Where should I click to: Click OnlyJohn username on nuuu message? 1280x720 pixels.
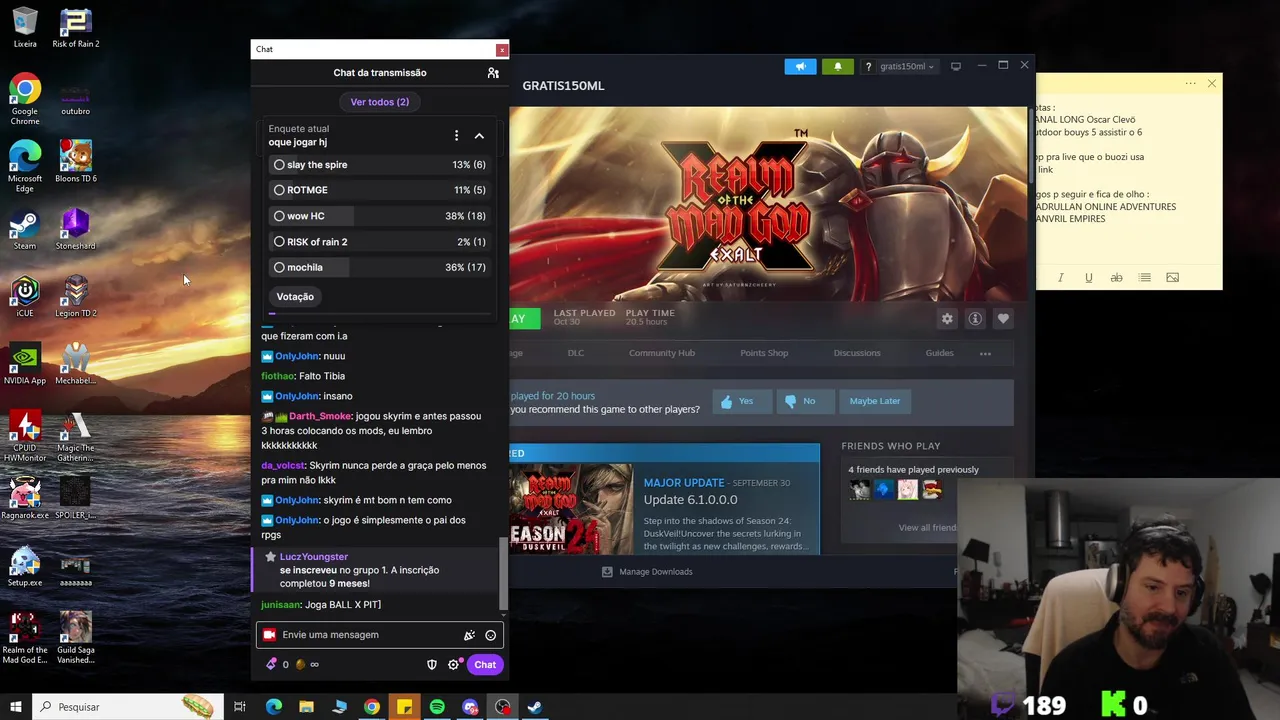point(297,356)
